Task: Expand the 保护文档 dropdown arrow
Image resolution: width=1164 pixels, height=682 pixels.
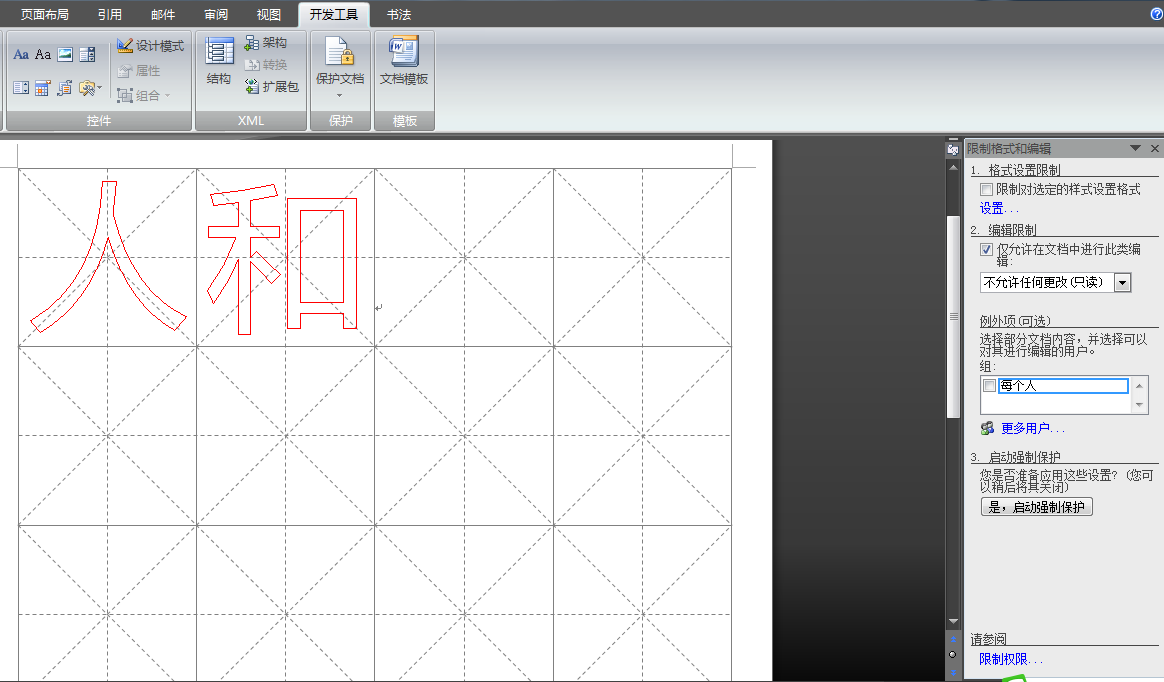Action: [340, 96]
